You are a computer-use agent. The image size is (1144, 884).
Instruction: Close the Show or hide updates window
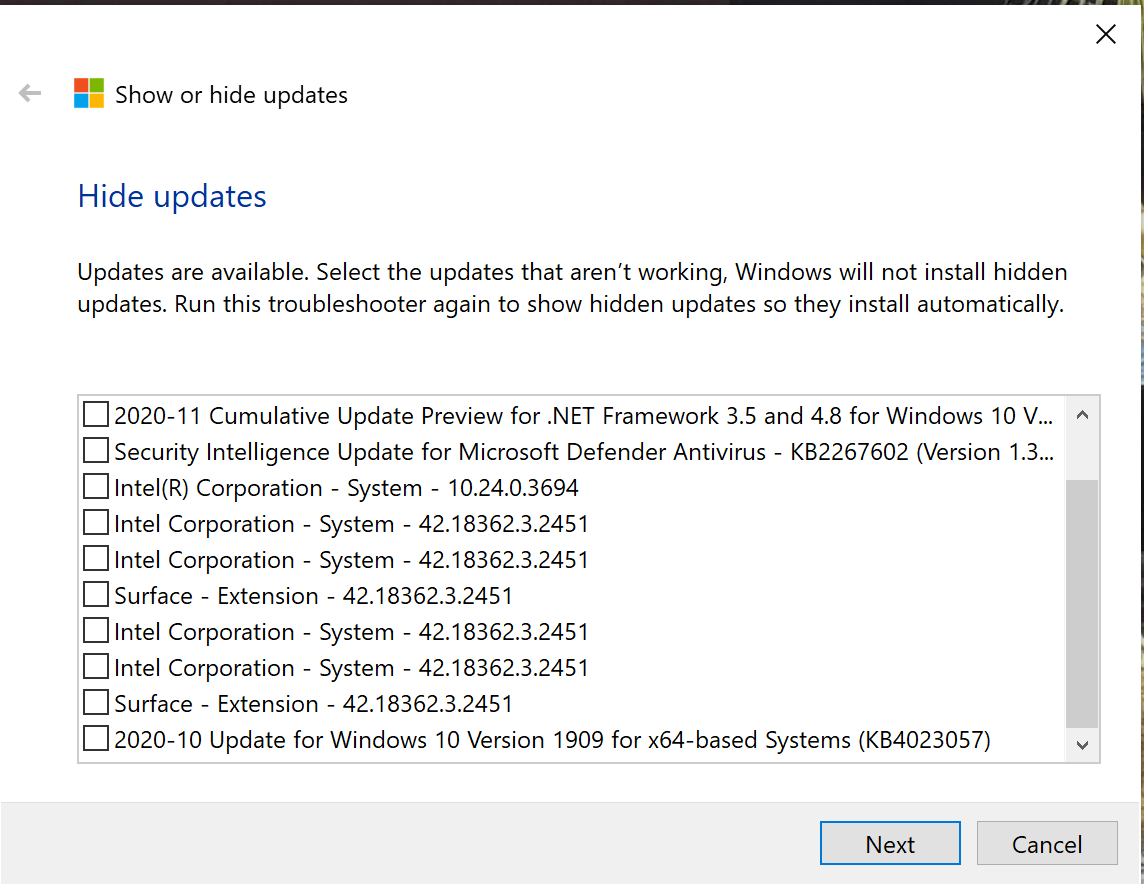point(1105,35)
